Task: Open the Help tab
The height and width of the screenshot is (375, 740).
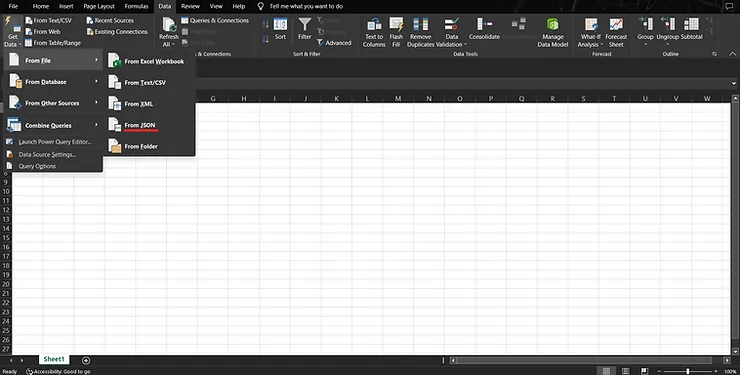Action: coord(239,6)
